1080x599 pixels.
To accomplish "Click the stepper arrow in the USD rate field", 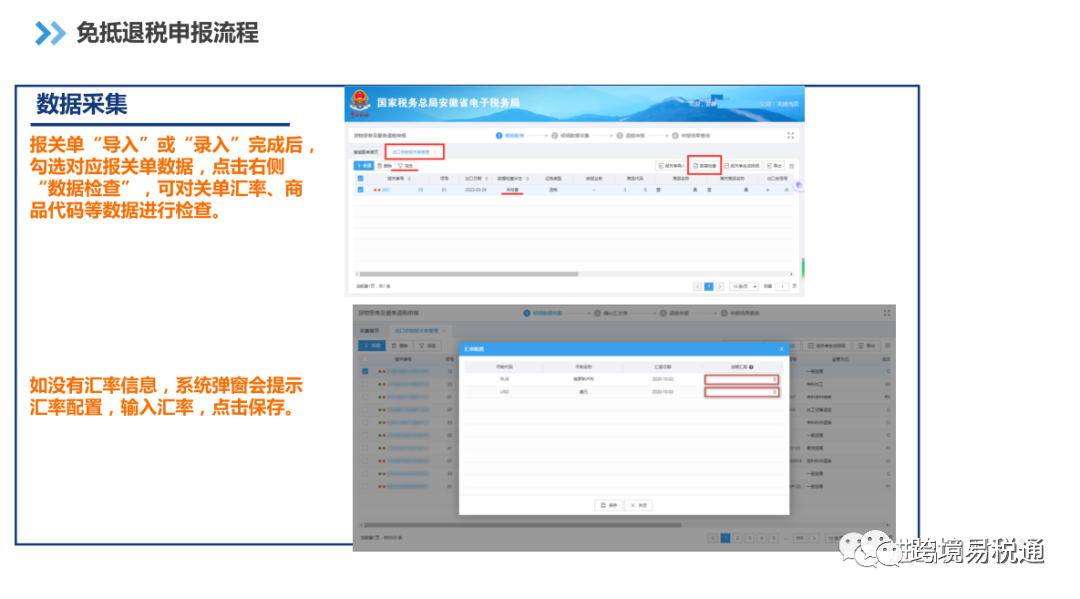I will pyautogui.click(x=775, y=393).
